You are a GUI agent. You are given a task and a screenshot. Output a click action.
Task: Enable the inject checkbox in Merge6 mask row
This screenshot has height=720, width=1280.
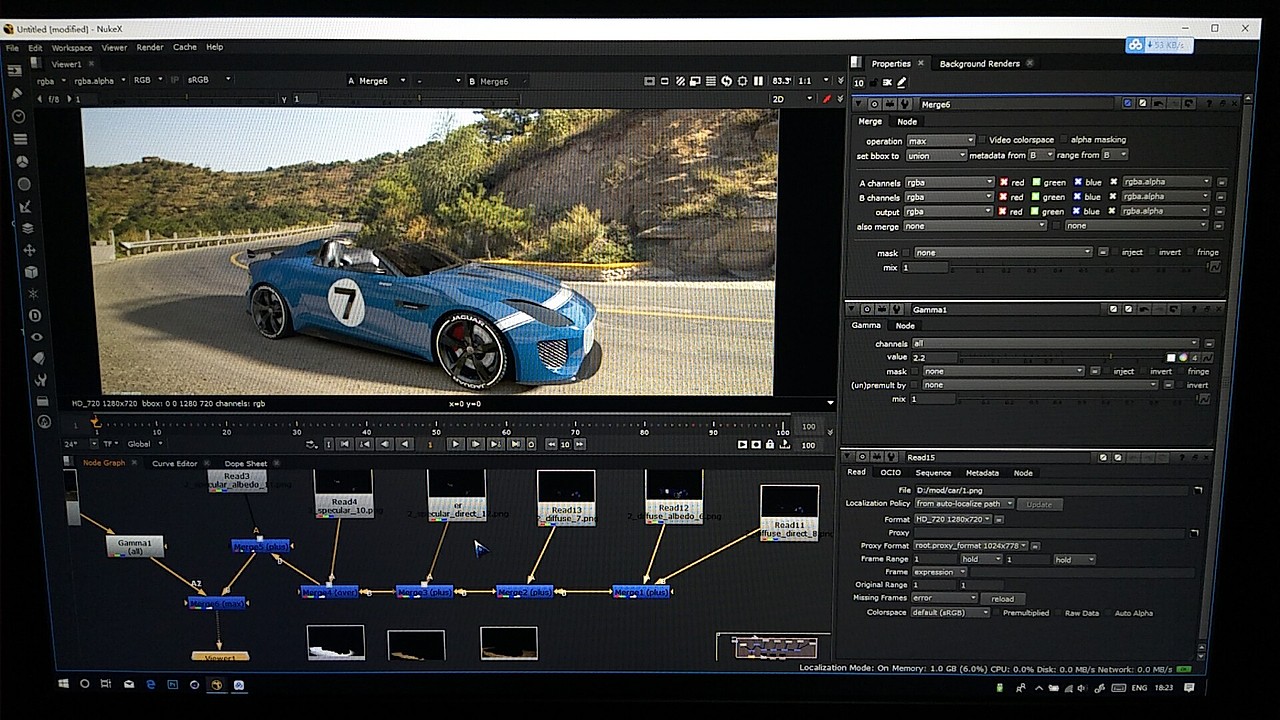(x=1113, y=252)
